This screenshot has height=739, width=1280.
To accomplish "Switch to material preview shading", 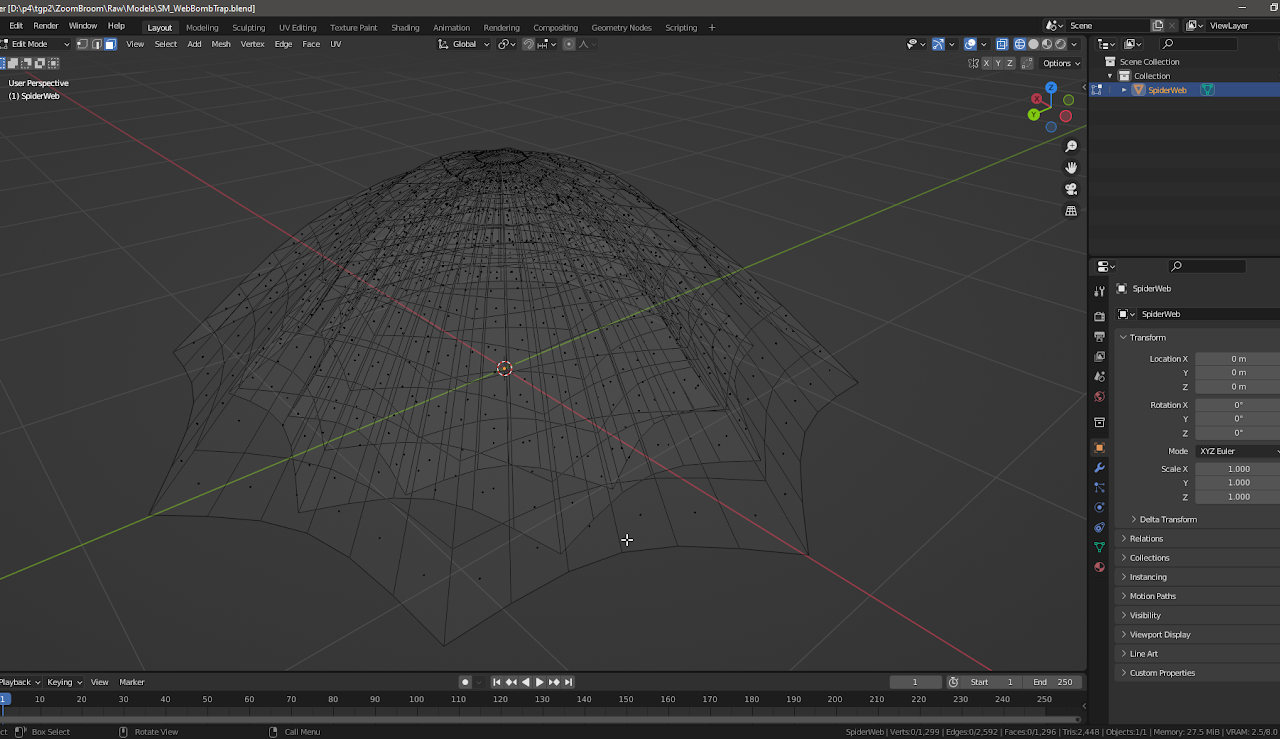I will 1047,44.
